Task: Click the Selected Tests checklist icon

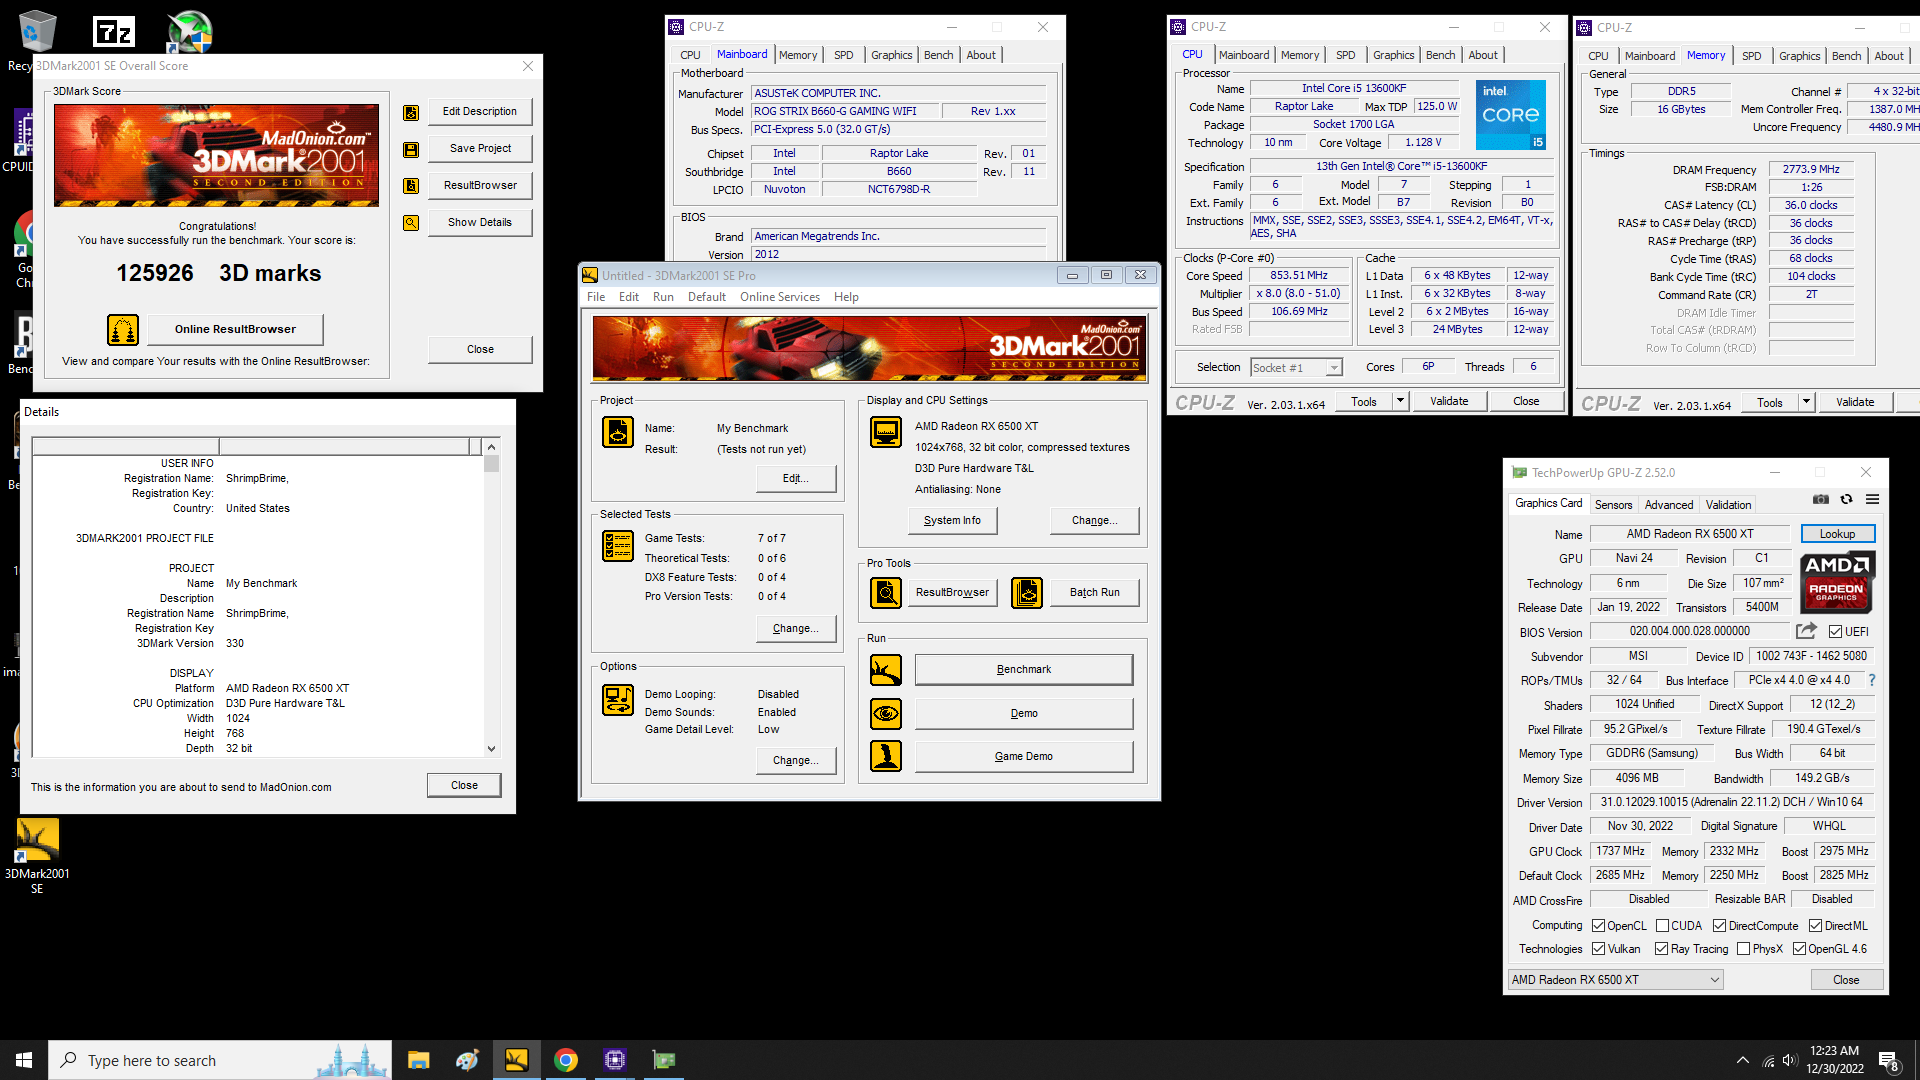Action: tap(618, 546)
